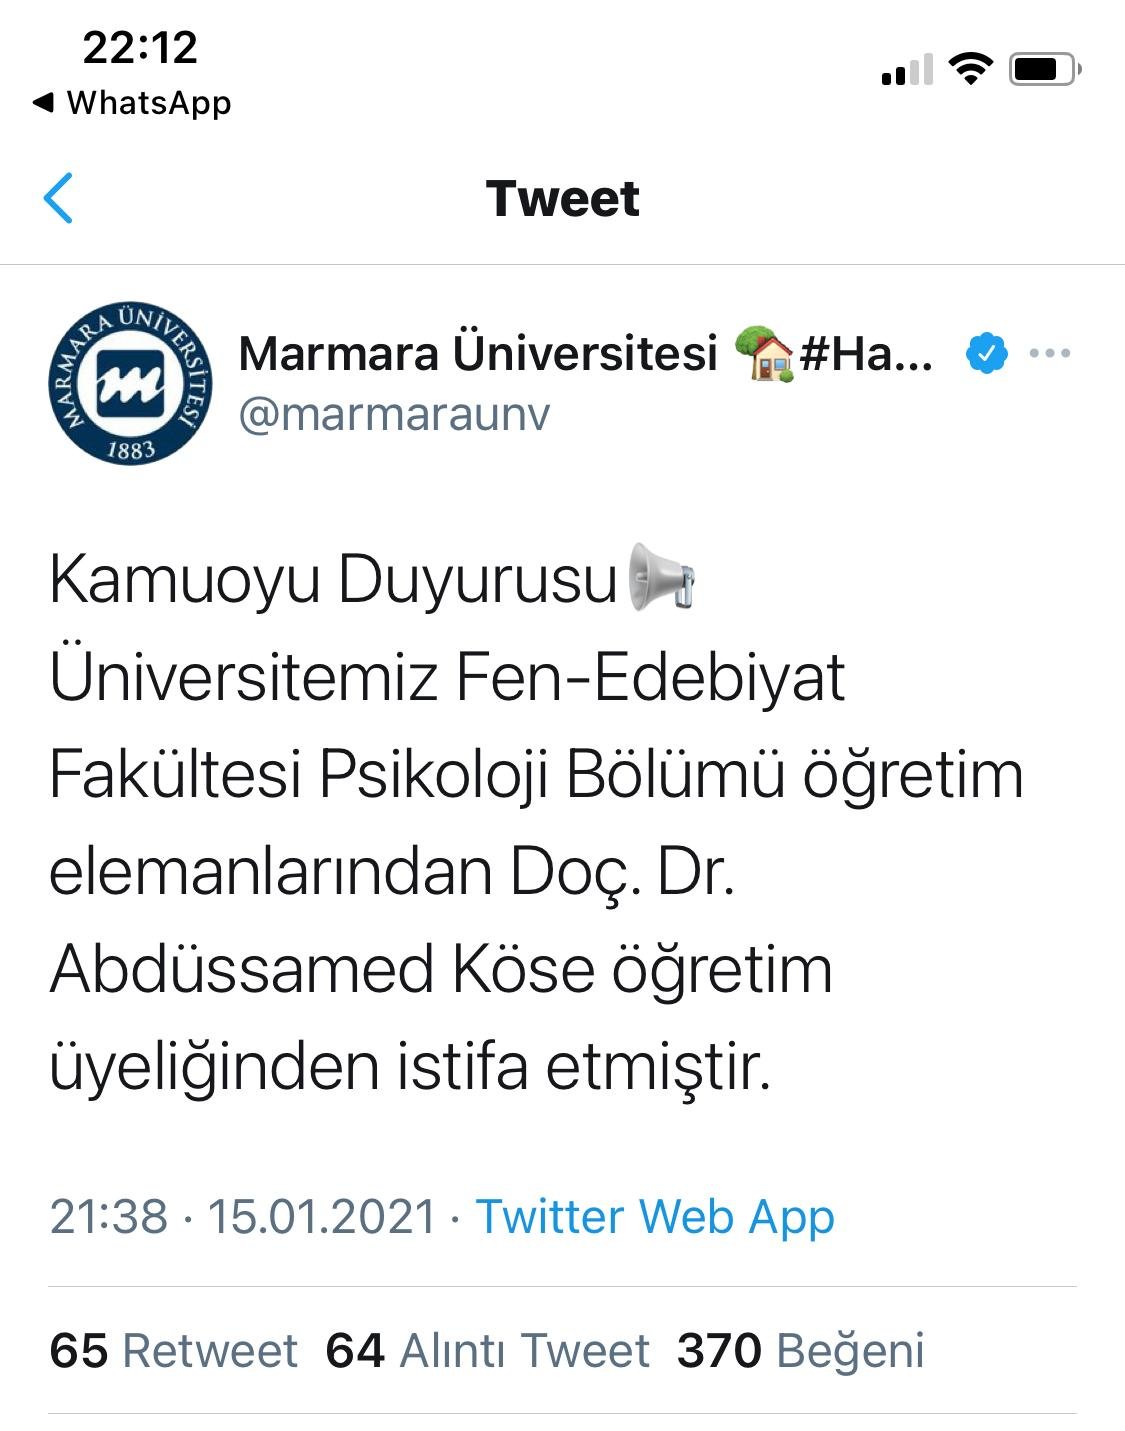View the 64 Alıntı Tweet list

pyautogui.click(x=487, y=1350)
